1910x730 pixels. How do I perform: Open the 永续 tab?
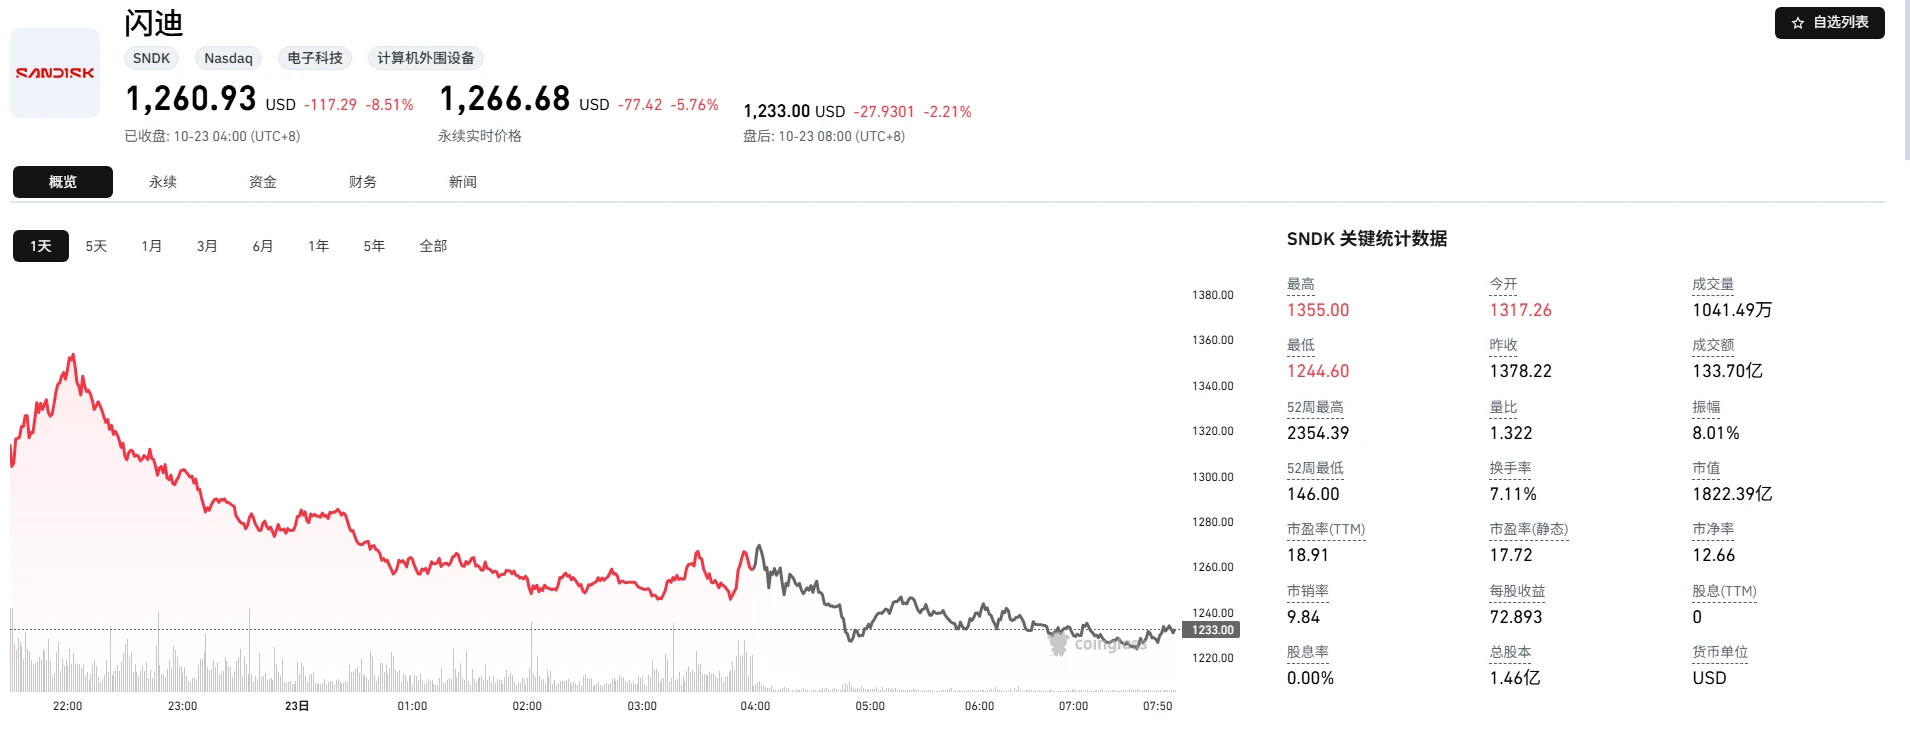tap(163, 182)
